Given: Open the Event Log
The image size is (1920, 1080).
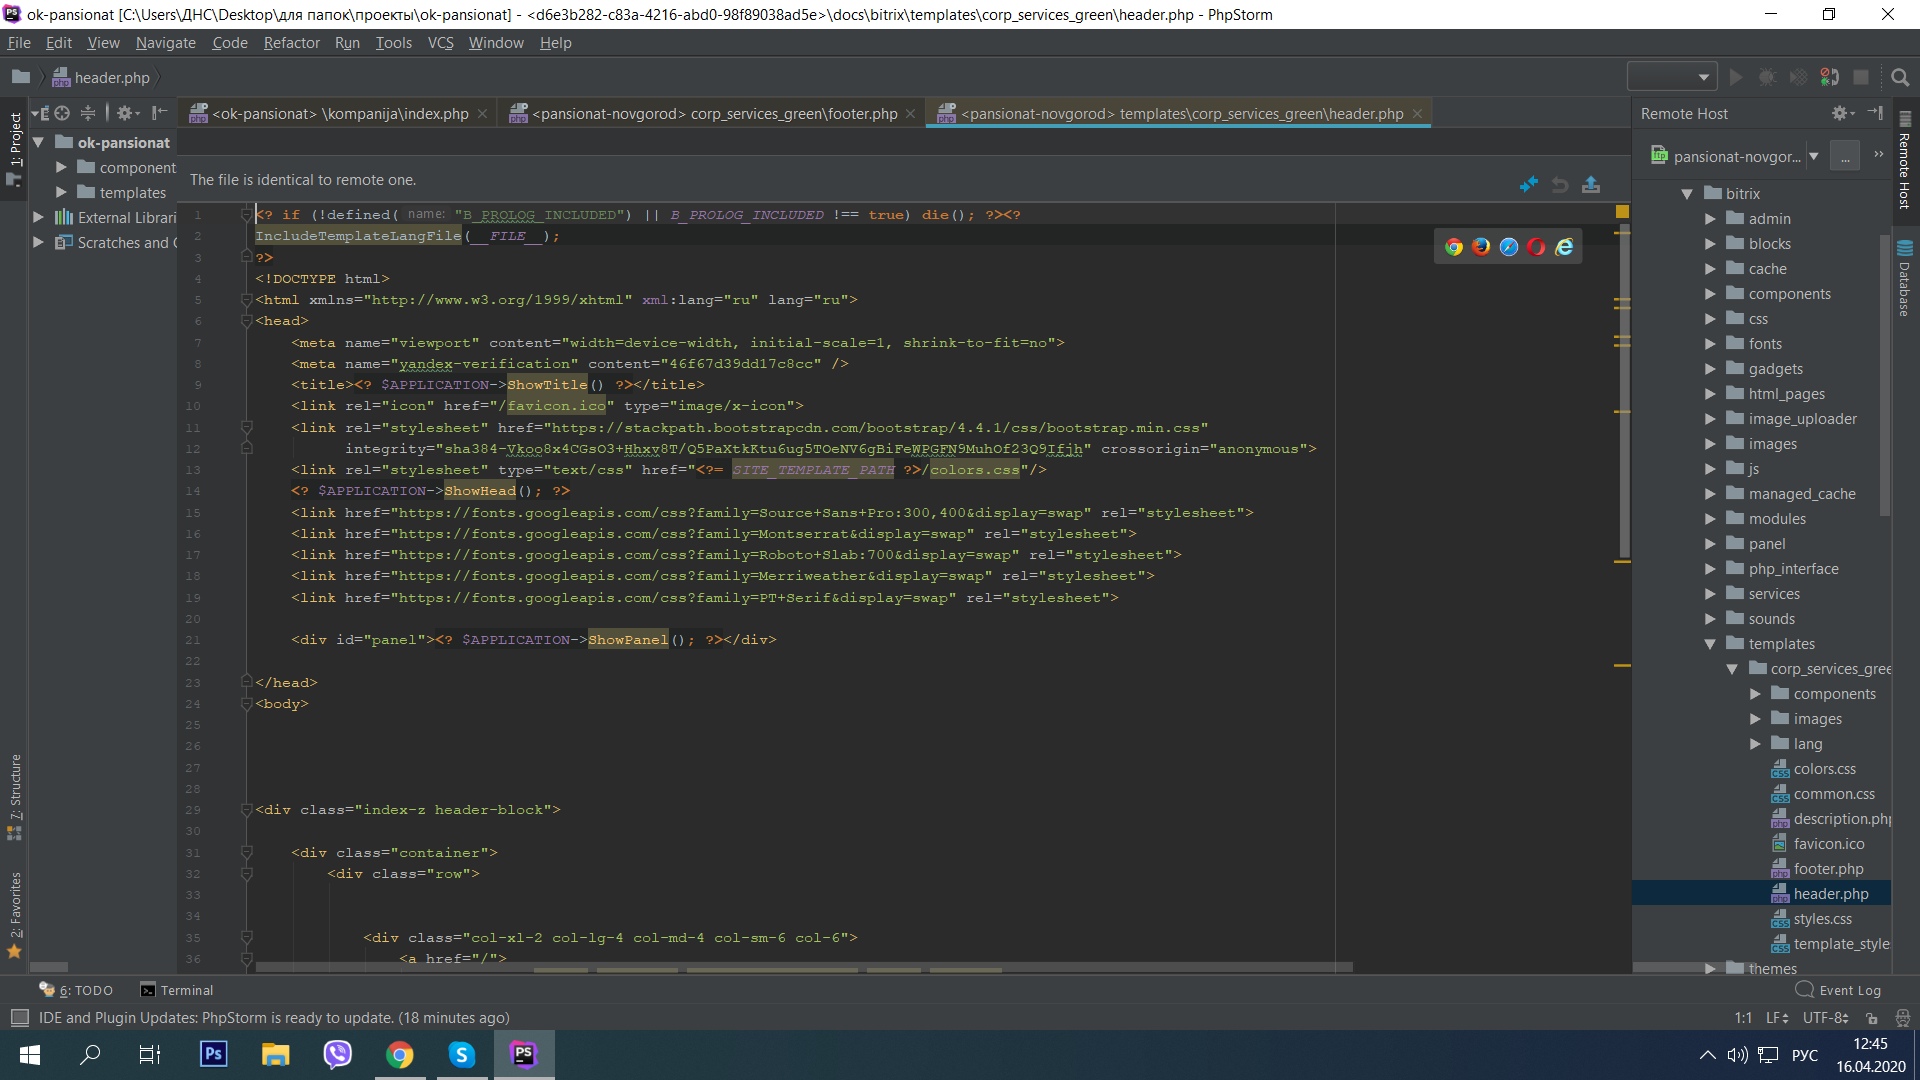Looking at the screenshot, I should pos(1839,990).
